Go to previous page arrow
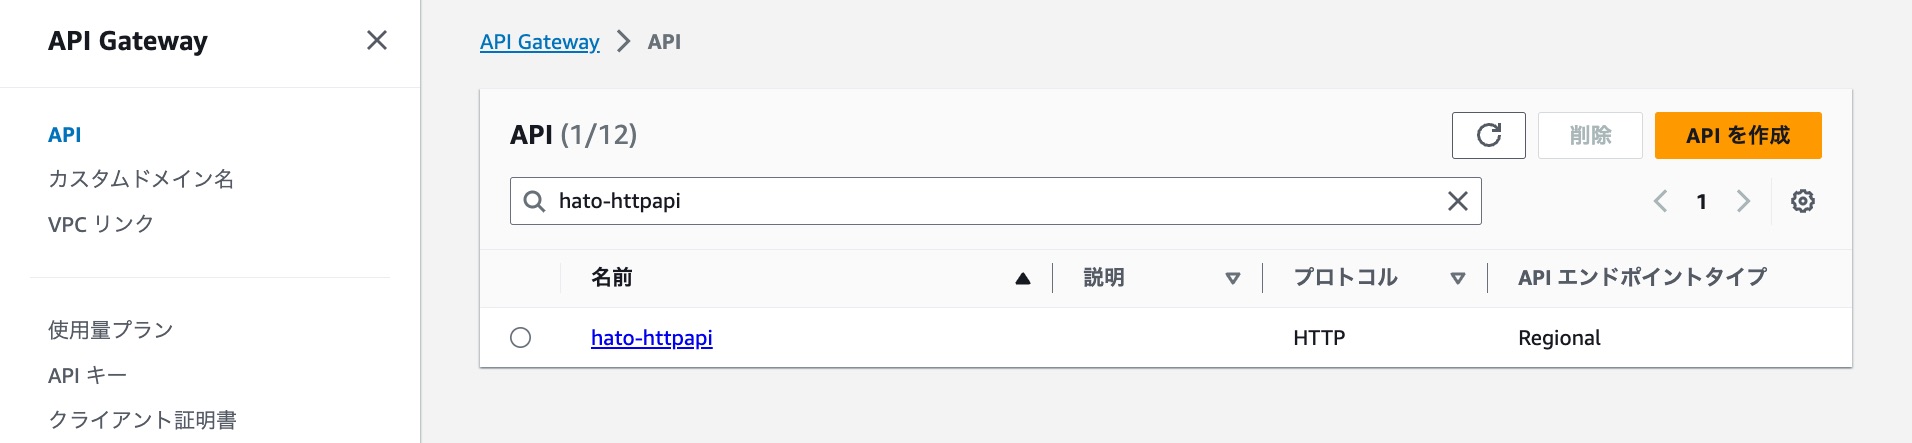Viewport: 1912px width, 443px height. pyautogui.click(x=1660, y=201)
